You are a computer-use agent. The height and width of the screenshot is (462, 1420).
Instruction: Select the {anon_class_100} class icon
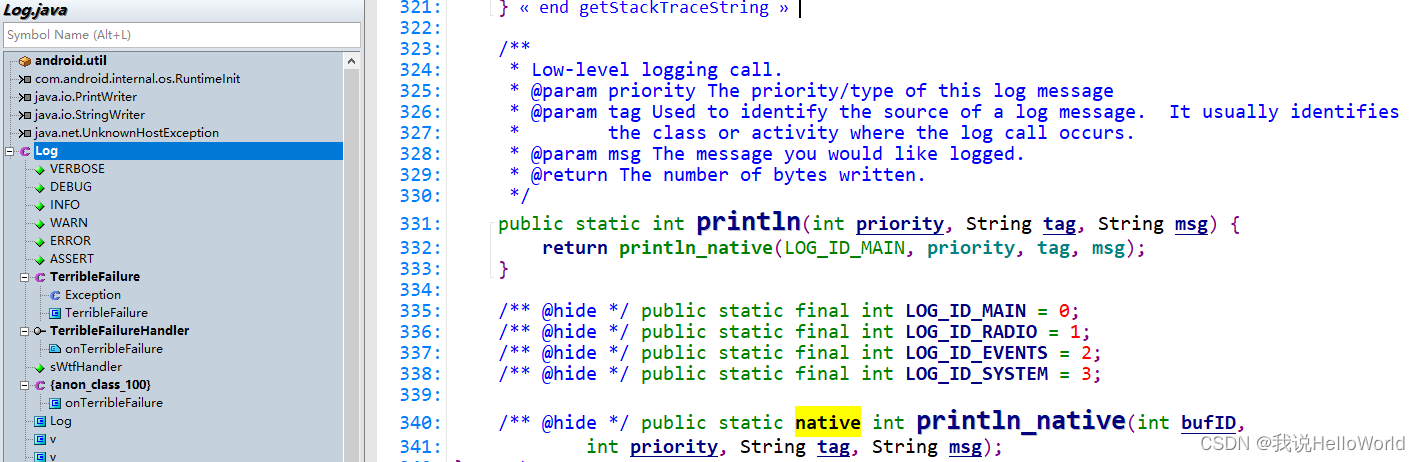tap(40, 385)
